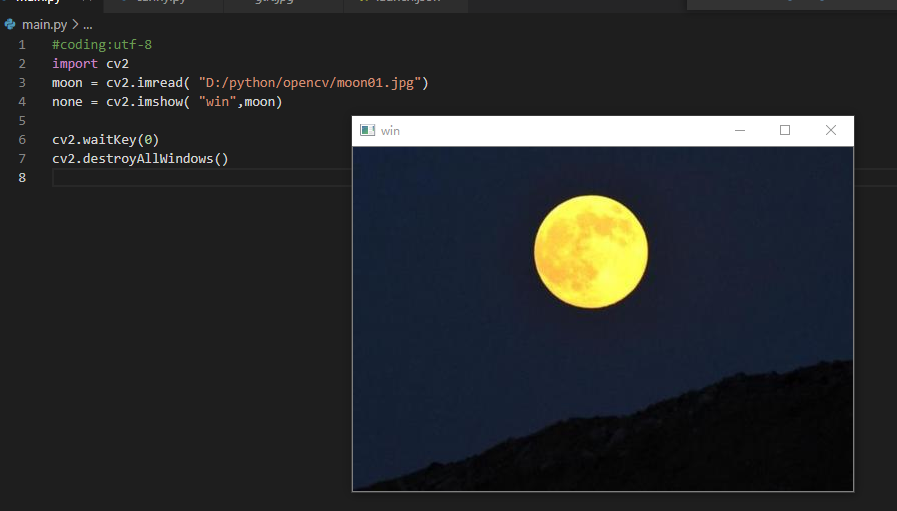Click the yellow moon in the image
This screenshot has height=511, width=897.
(x=591, y=252)
